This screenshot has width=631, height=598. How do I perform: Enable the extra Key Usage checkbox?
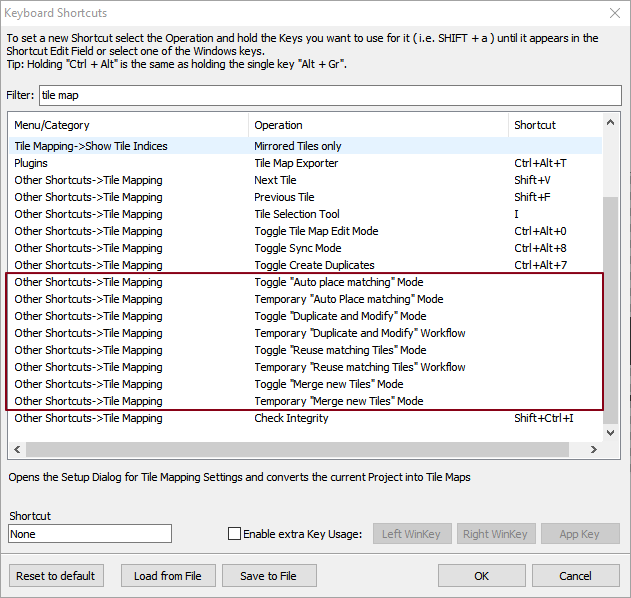(x=234, y=534)
